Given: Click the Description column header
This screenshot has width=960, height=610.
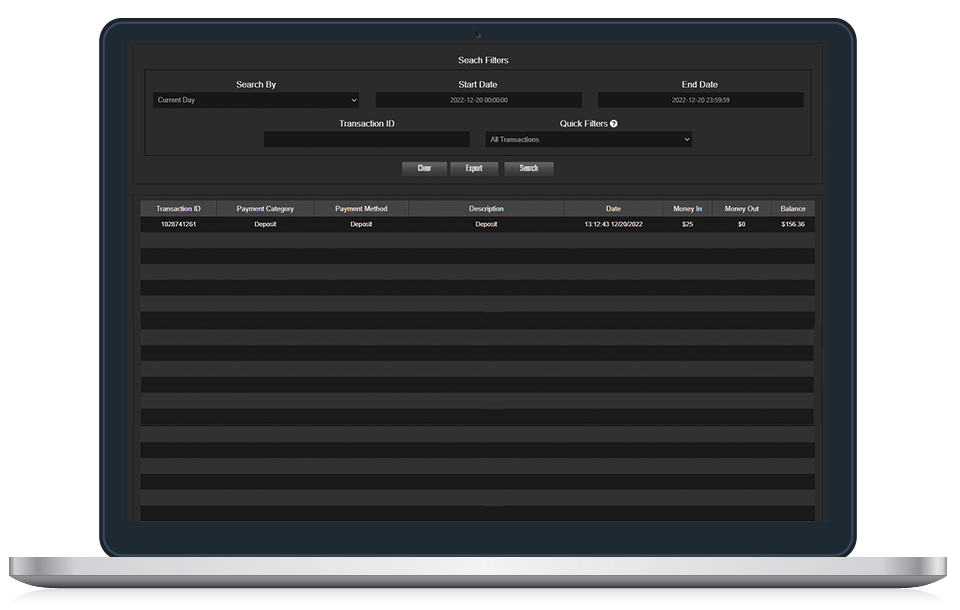Looking at the screenshot, I should 486,209.
